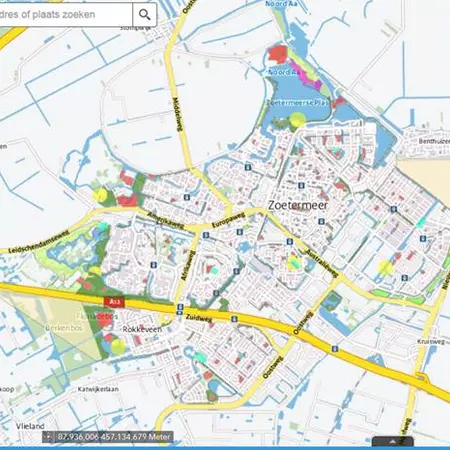Click the Australiëweg road label
Screen dimensions: 450x450
(x=322, y=263)
